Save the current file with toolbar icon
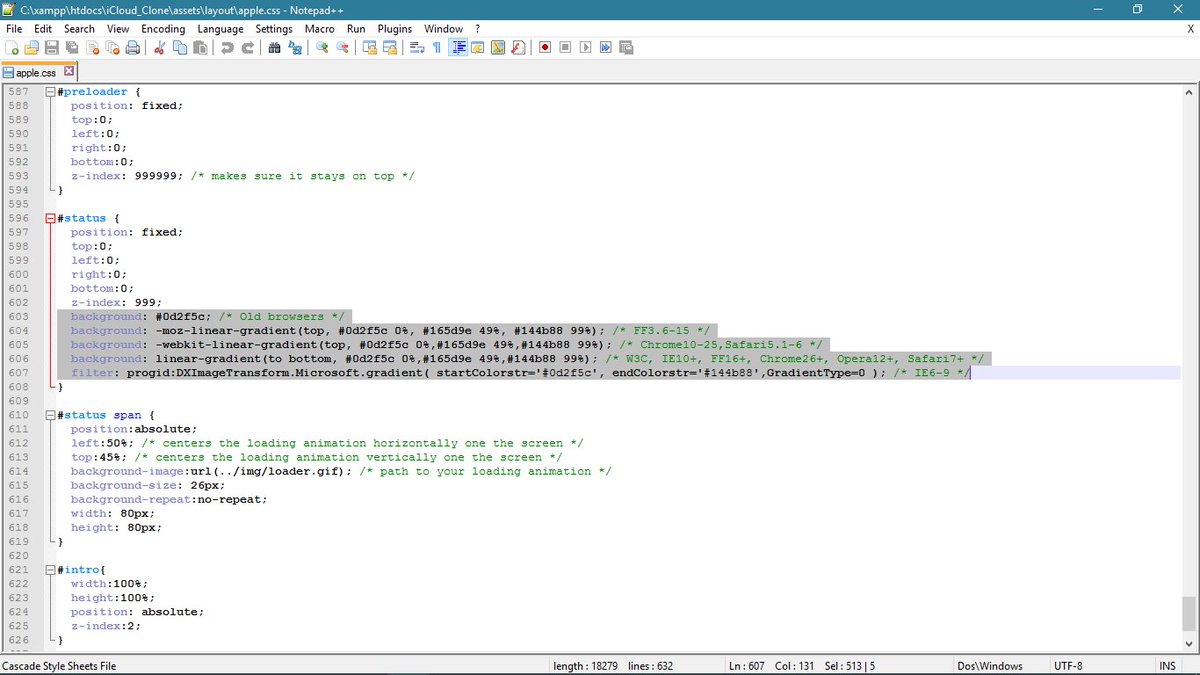This screenshot has width=1200, height=675. pyautogui.click(x=52, y=47)
